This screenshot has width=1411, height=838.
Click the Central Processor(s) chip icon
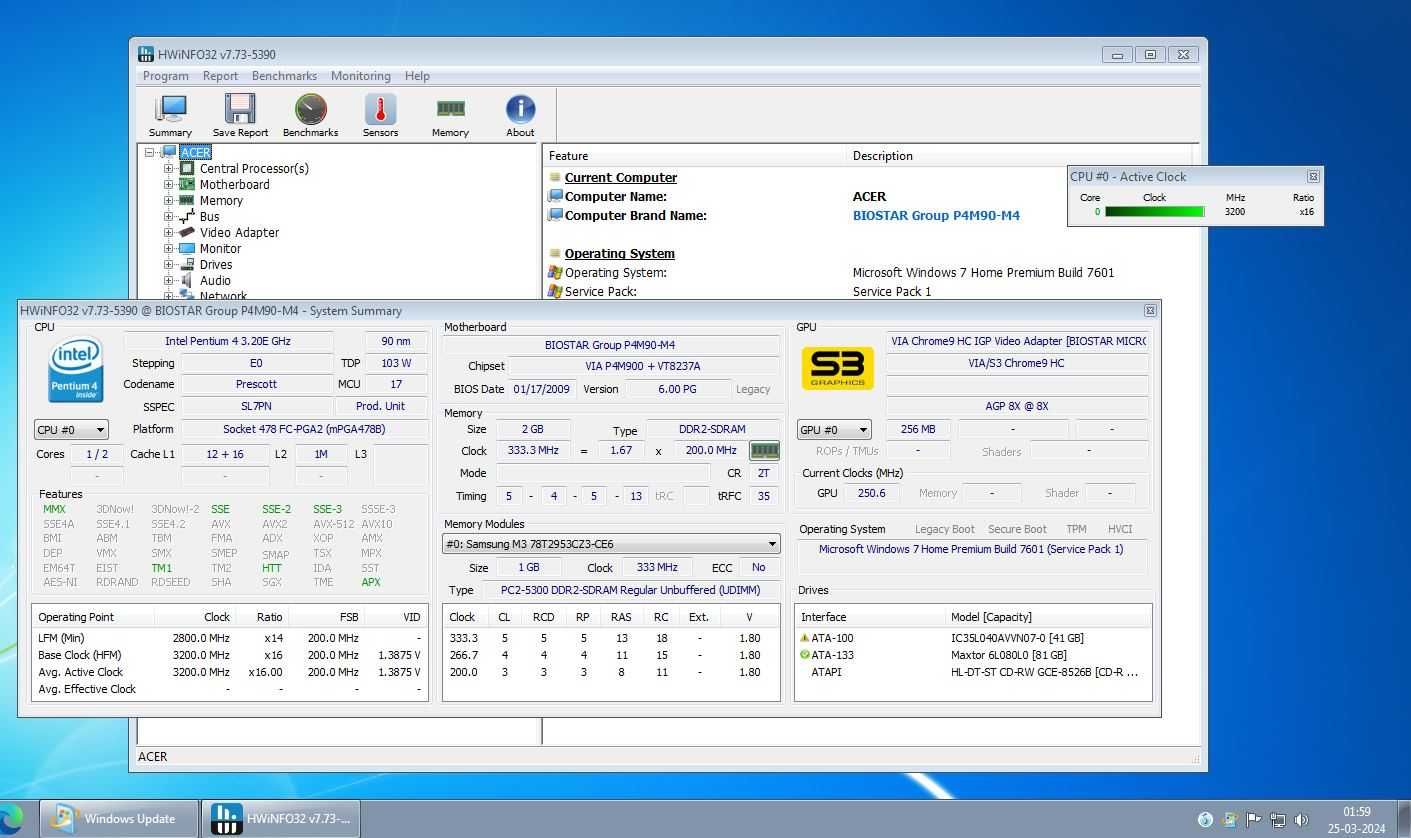186,168
